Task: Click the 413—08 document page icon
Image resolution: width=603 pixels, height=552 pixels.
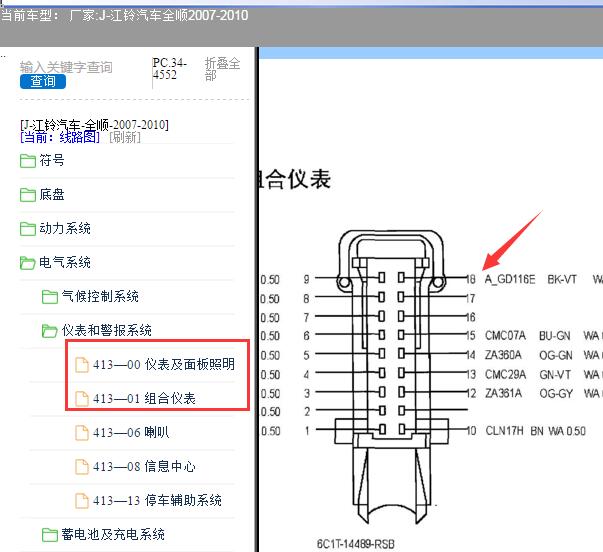Action: click(82, 467)
